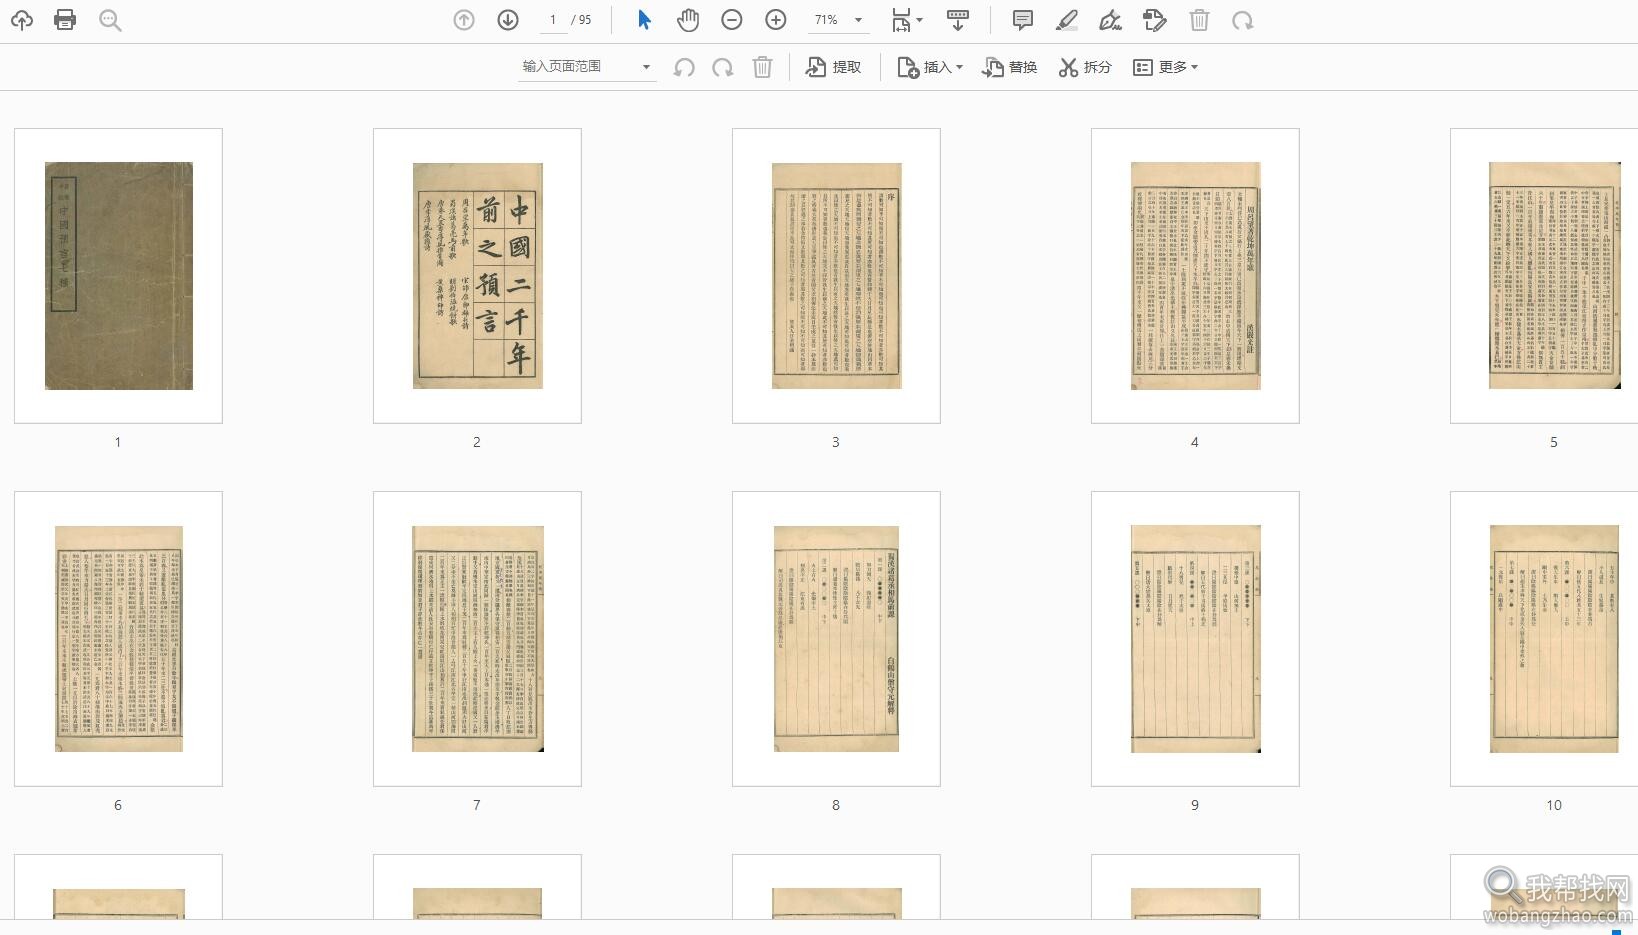Select the sign document pen tool
This screenshot has height=935, width=1638.
1110,20
